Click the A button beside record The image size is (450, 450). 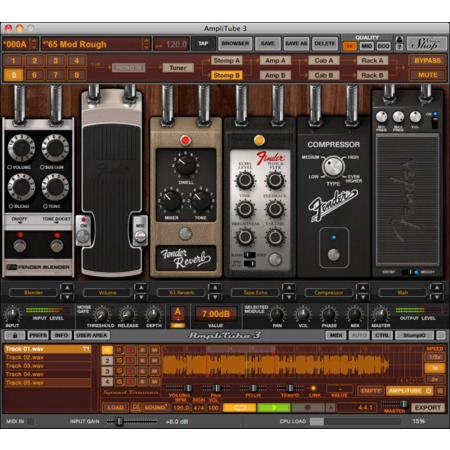(x=331, y=408)
